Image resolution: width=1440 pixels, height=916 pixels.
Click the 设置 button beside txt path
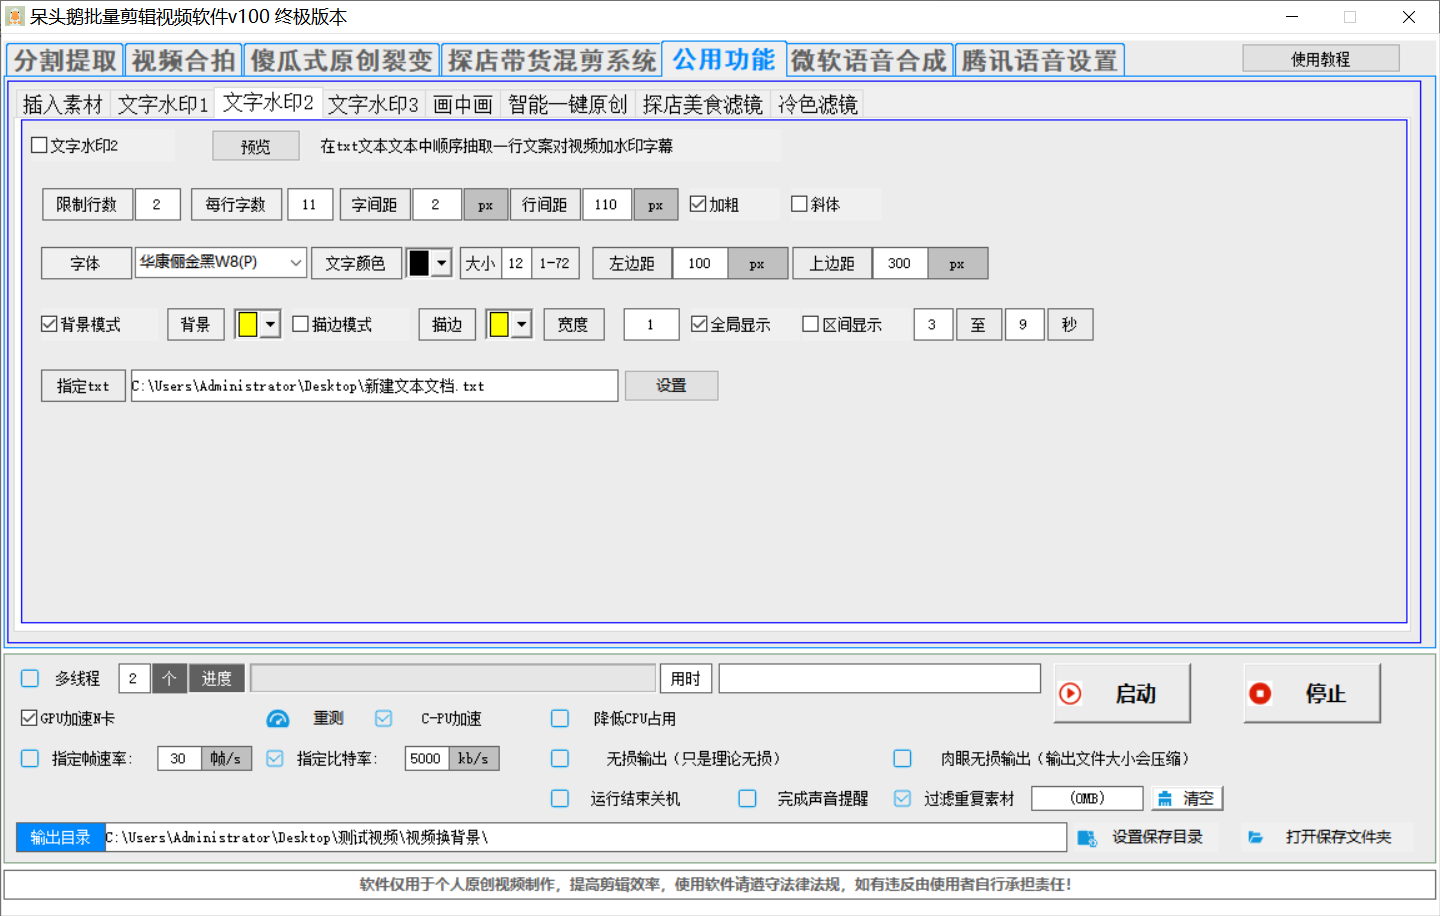coord(671,386)
